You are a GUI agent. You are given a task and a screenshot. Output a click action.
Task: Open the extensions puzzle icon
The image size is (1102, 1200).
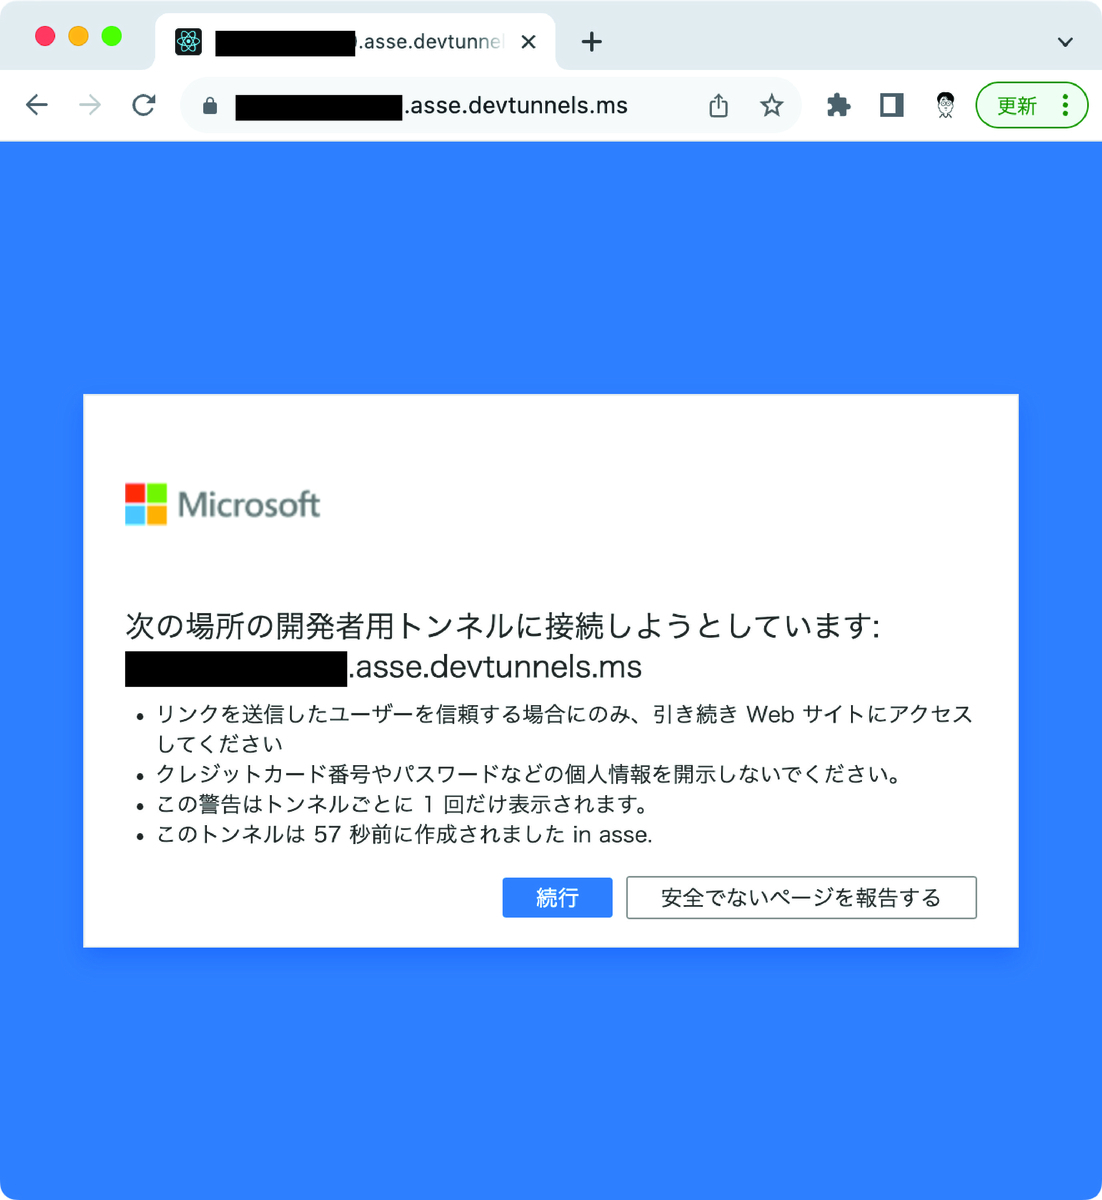click(x=838, y=105)
